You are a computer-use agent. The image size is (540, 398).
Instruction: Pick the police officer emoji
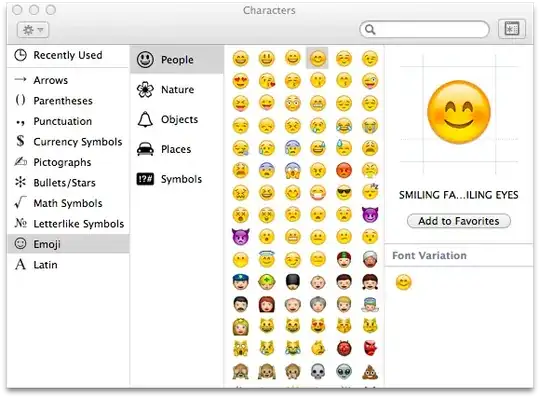point(241,282)
